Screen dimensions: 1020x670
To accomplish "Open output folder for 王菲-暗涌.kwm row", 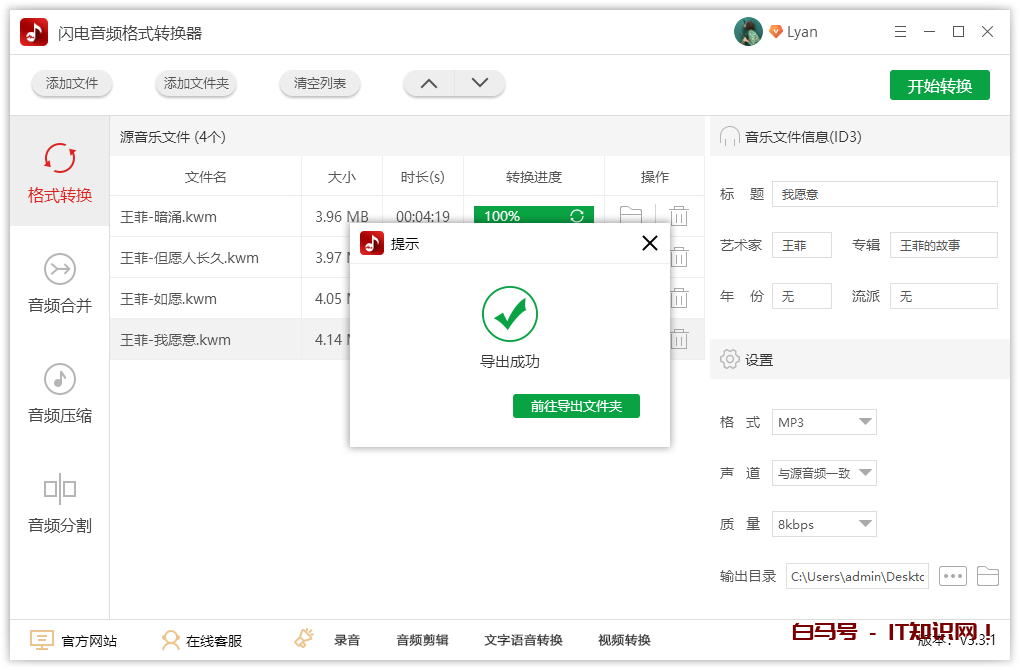I will (631, 215).
